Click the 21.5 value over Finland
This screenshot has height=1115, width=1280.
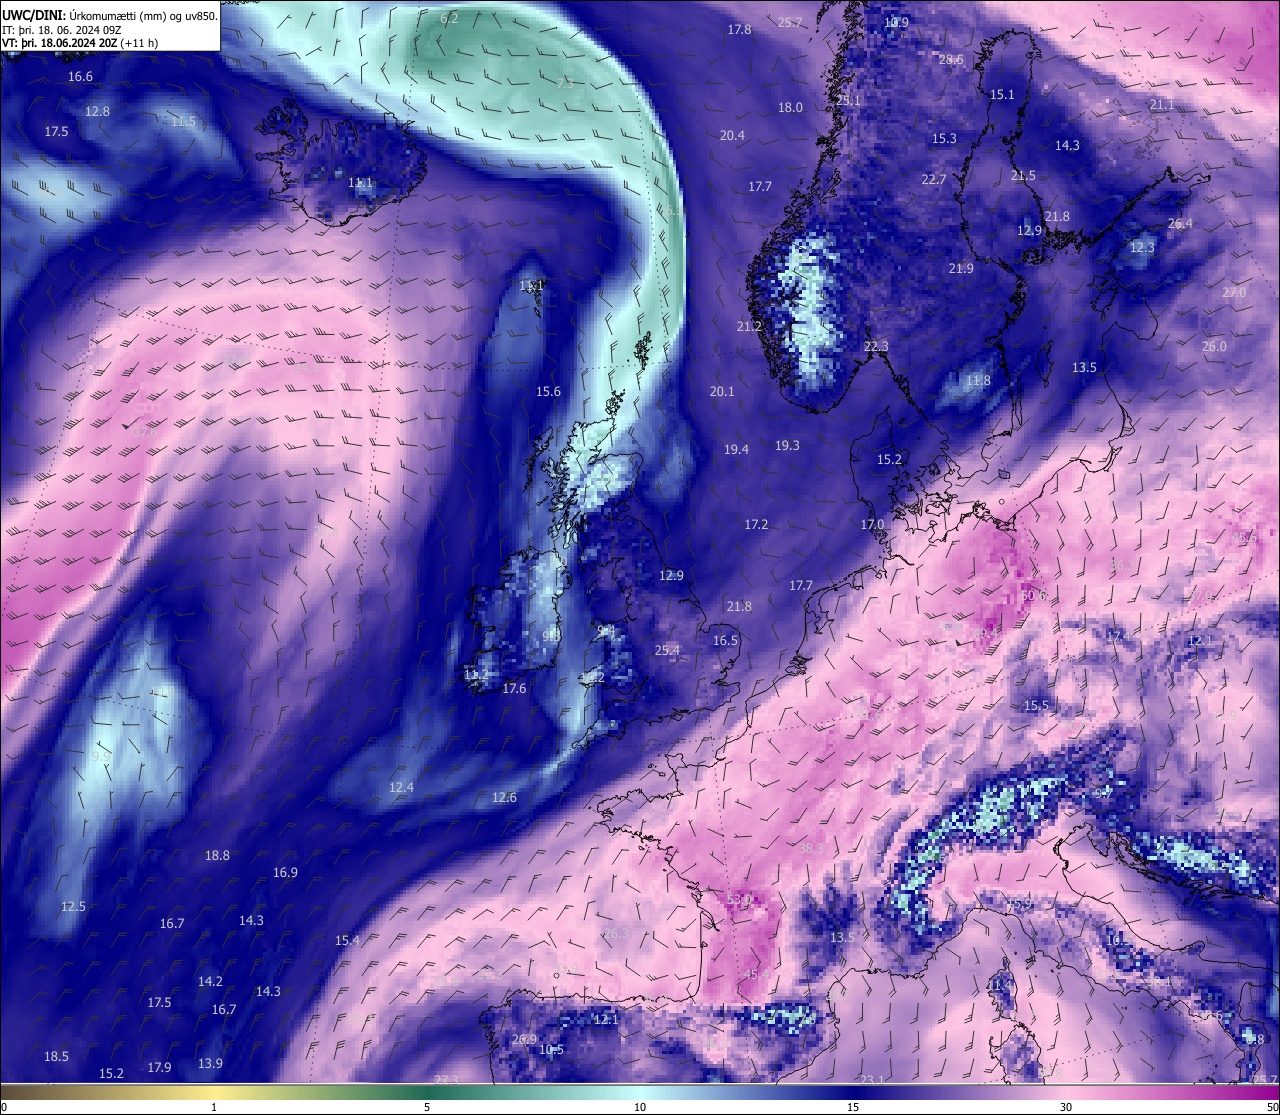click(x=1023, y=176)
